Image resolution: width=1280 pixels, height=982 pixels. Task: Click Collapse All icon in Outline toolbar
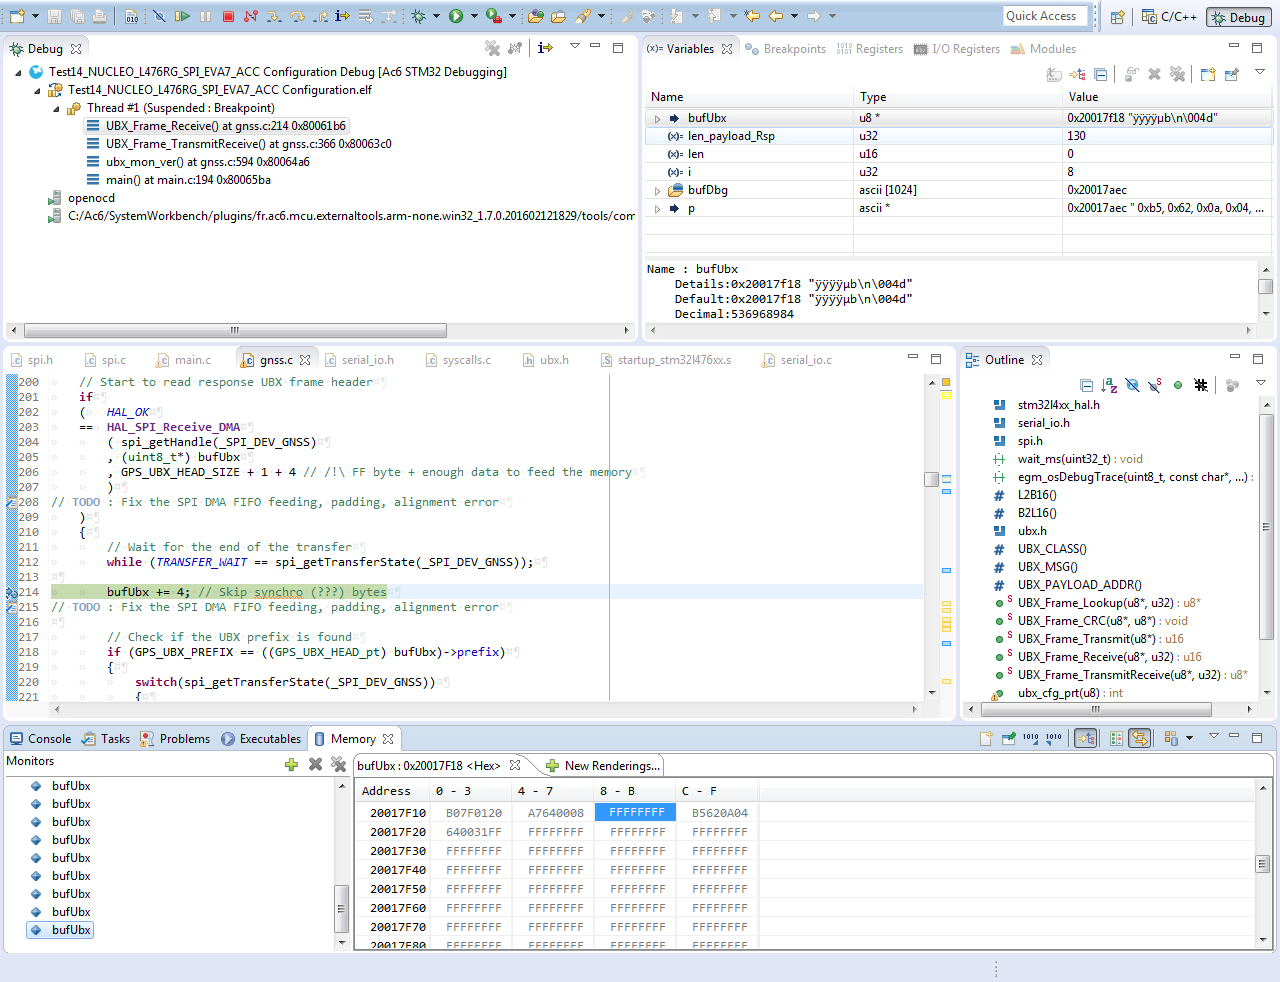click(x=1087, y=385)
